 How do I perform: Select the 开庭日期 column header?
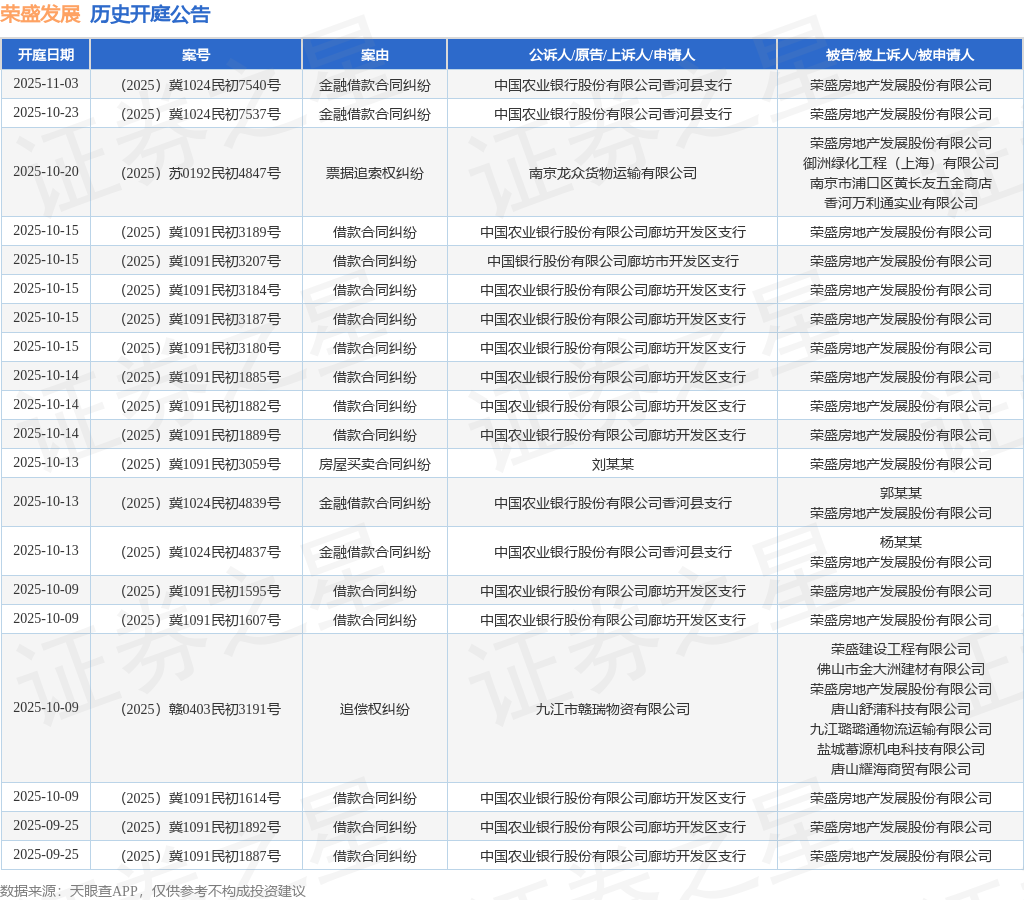46,55
